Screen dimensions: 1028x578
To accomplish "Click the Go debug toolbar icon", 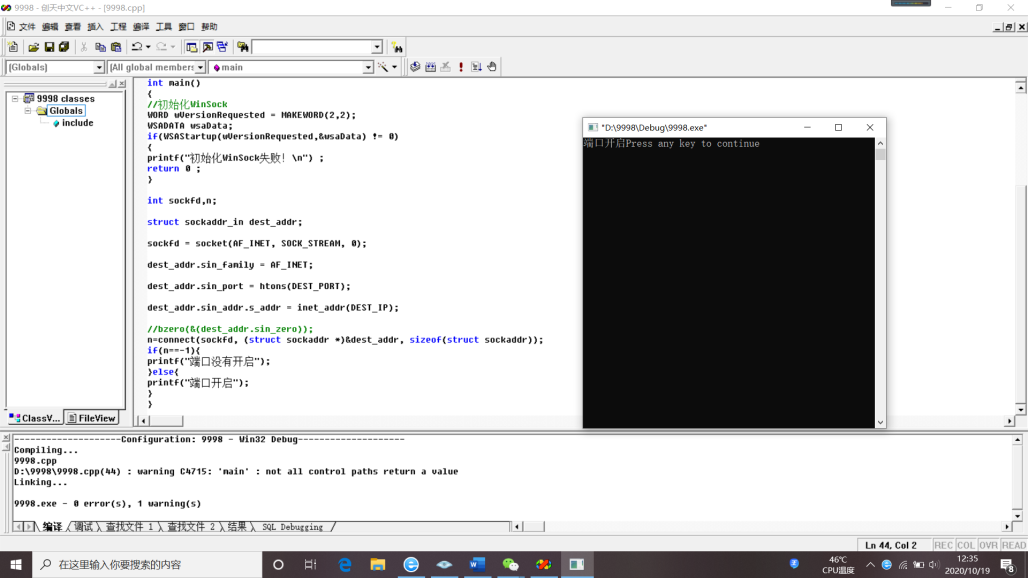I will [x=477, y=67].
